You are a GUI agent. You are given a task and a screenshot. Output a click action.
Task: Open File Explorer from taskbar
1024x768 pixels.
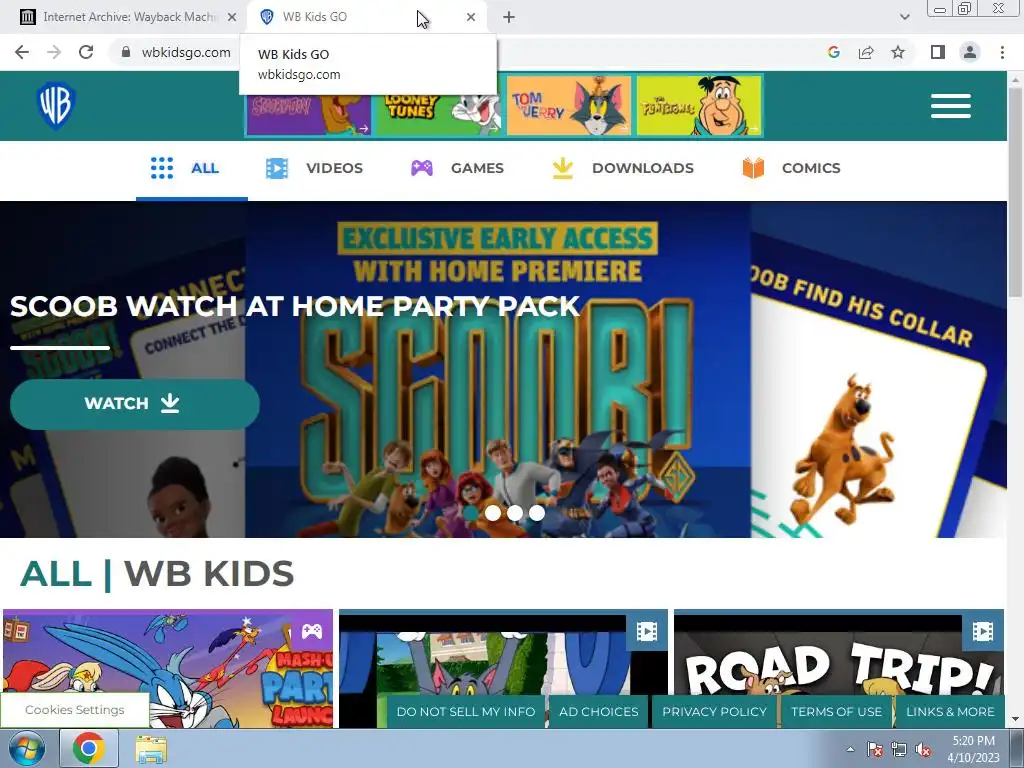[151, 749]
